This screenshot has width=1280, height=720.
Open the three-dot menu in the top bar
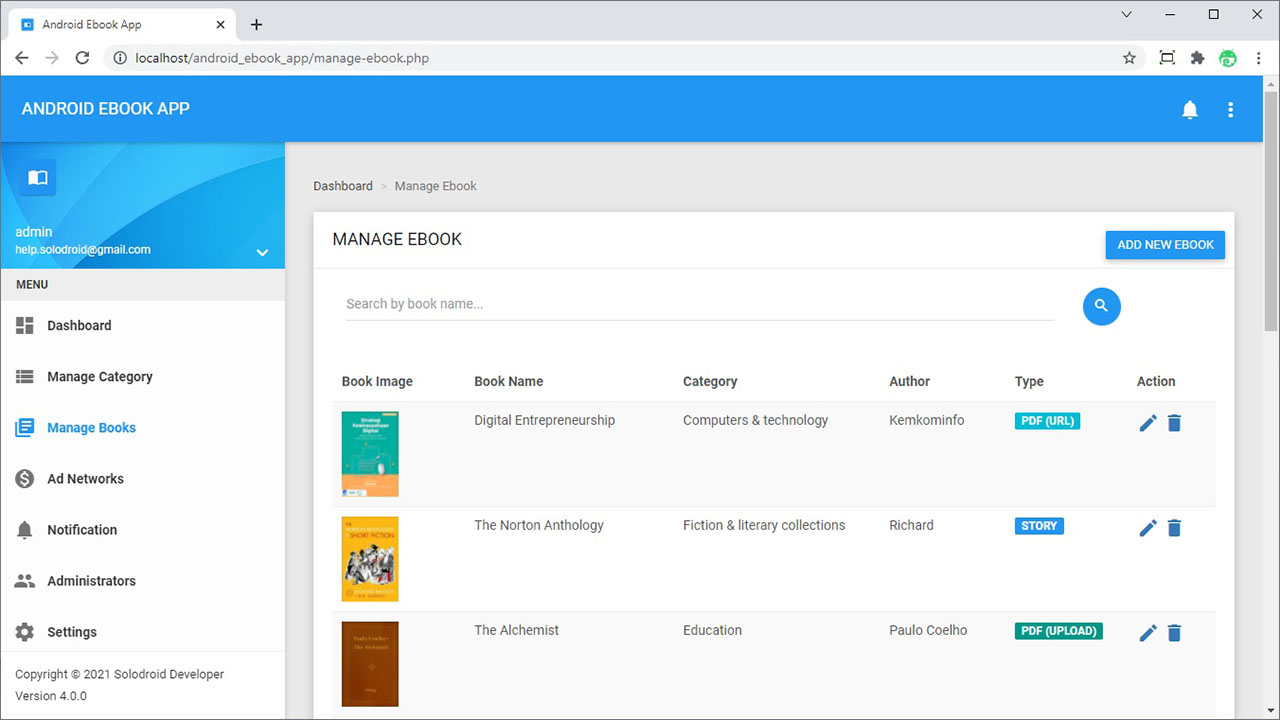1231,110
